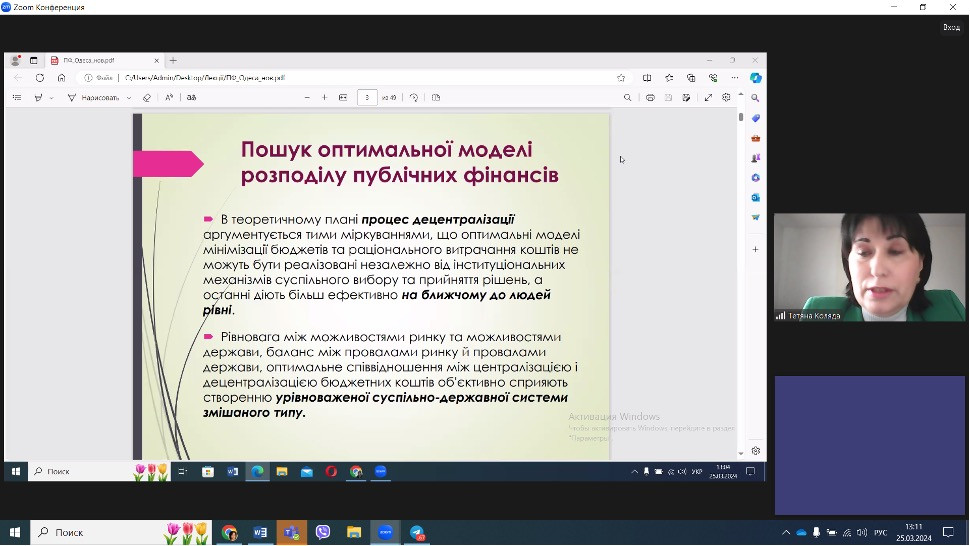Viewport: 970px width, 546px height.
Task: Toggle the eraser tool in the PDF toolbar
Action: click(147, 98)
